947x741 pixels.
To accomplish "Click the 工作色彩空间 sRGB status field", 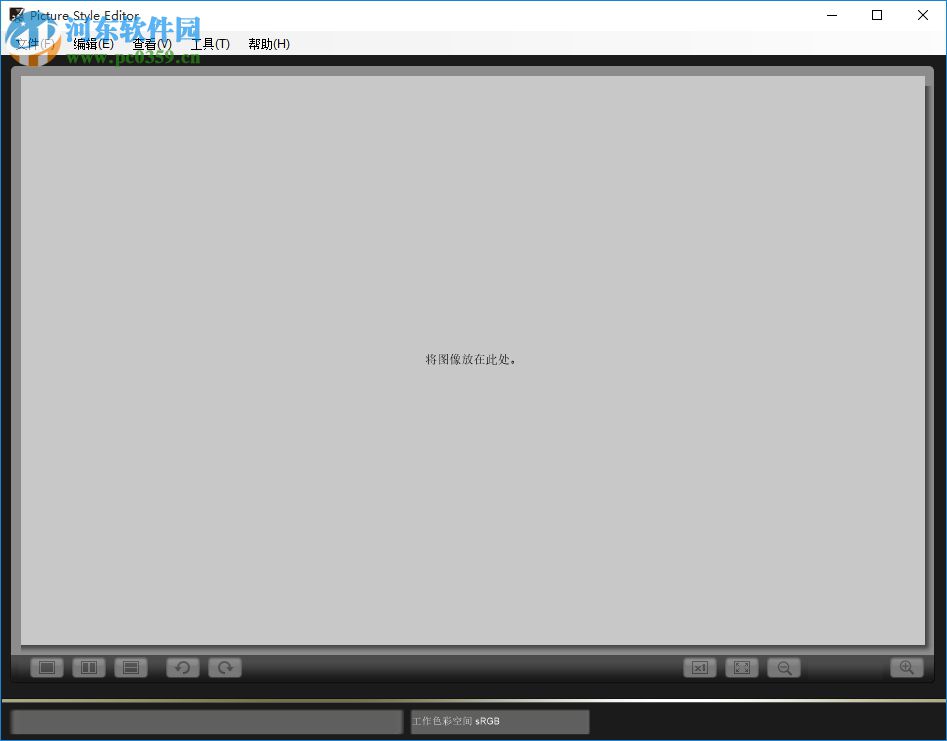I will click(497, 721).
